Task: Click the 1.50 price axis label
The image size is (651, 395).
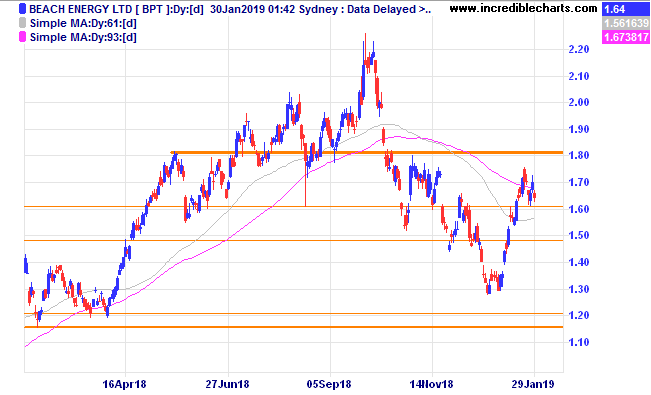Action: coord(578,236)
